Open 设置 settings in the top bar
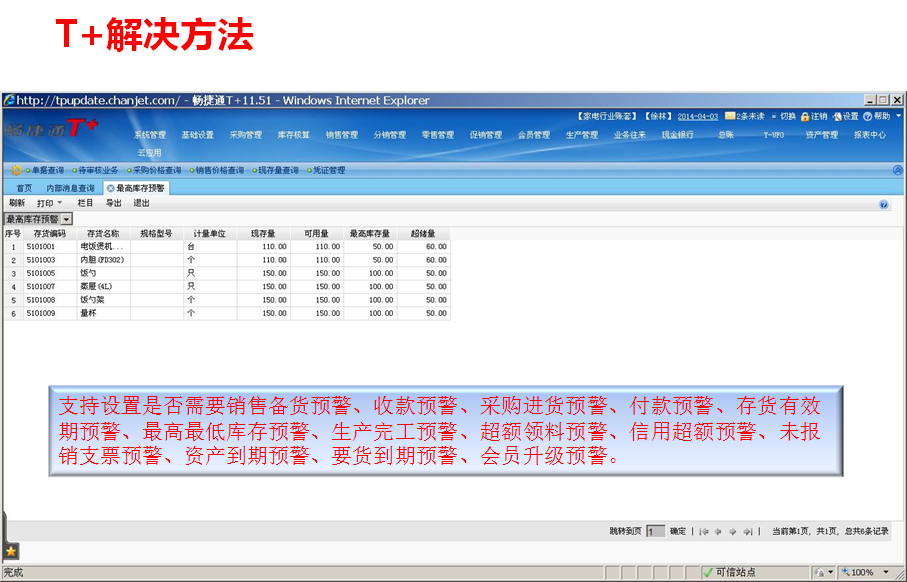This screenshot has width=907, height=582. point(845,116)
